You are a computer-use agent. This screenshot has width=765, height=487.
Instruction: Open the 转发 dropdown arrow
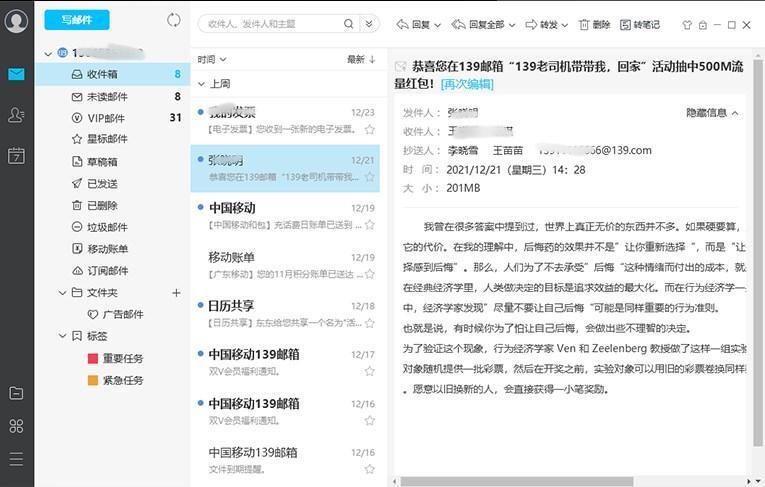564,25
